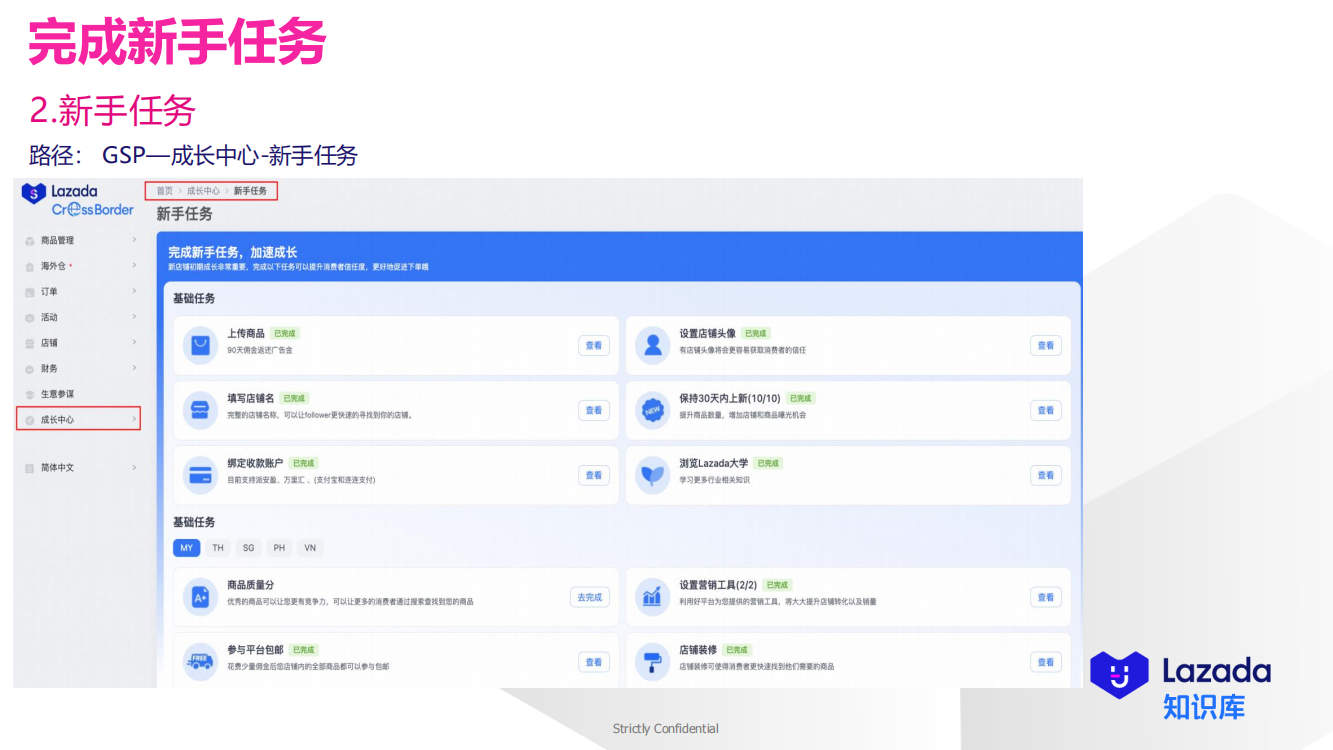Click 查看 next to 上传商品
1333x750 pixels.
coord(593,345)
